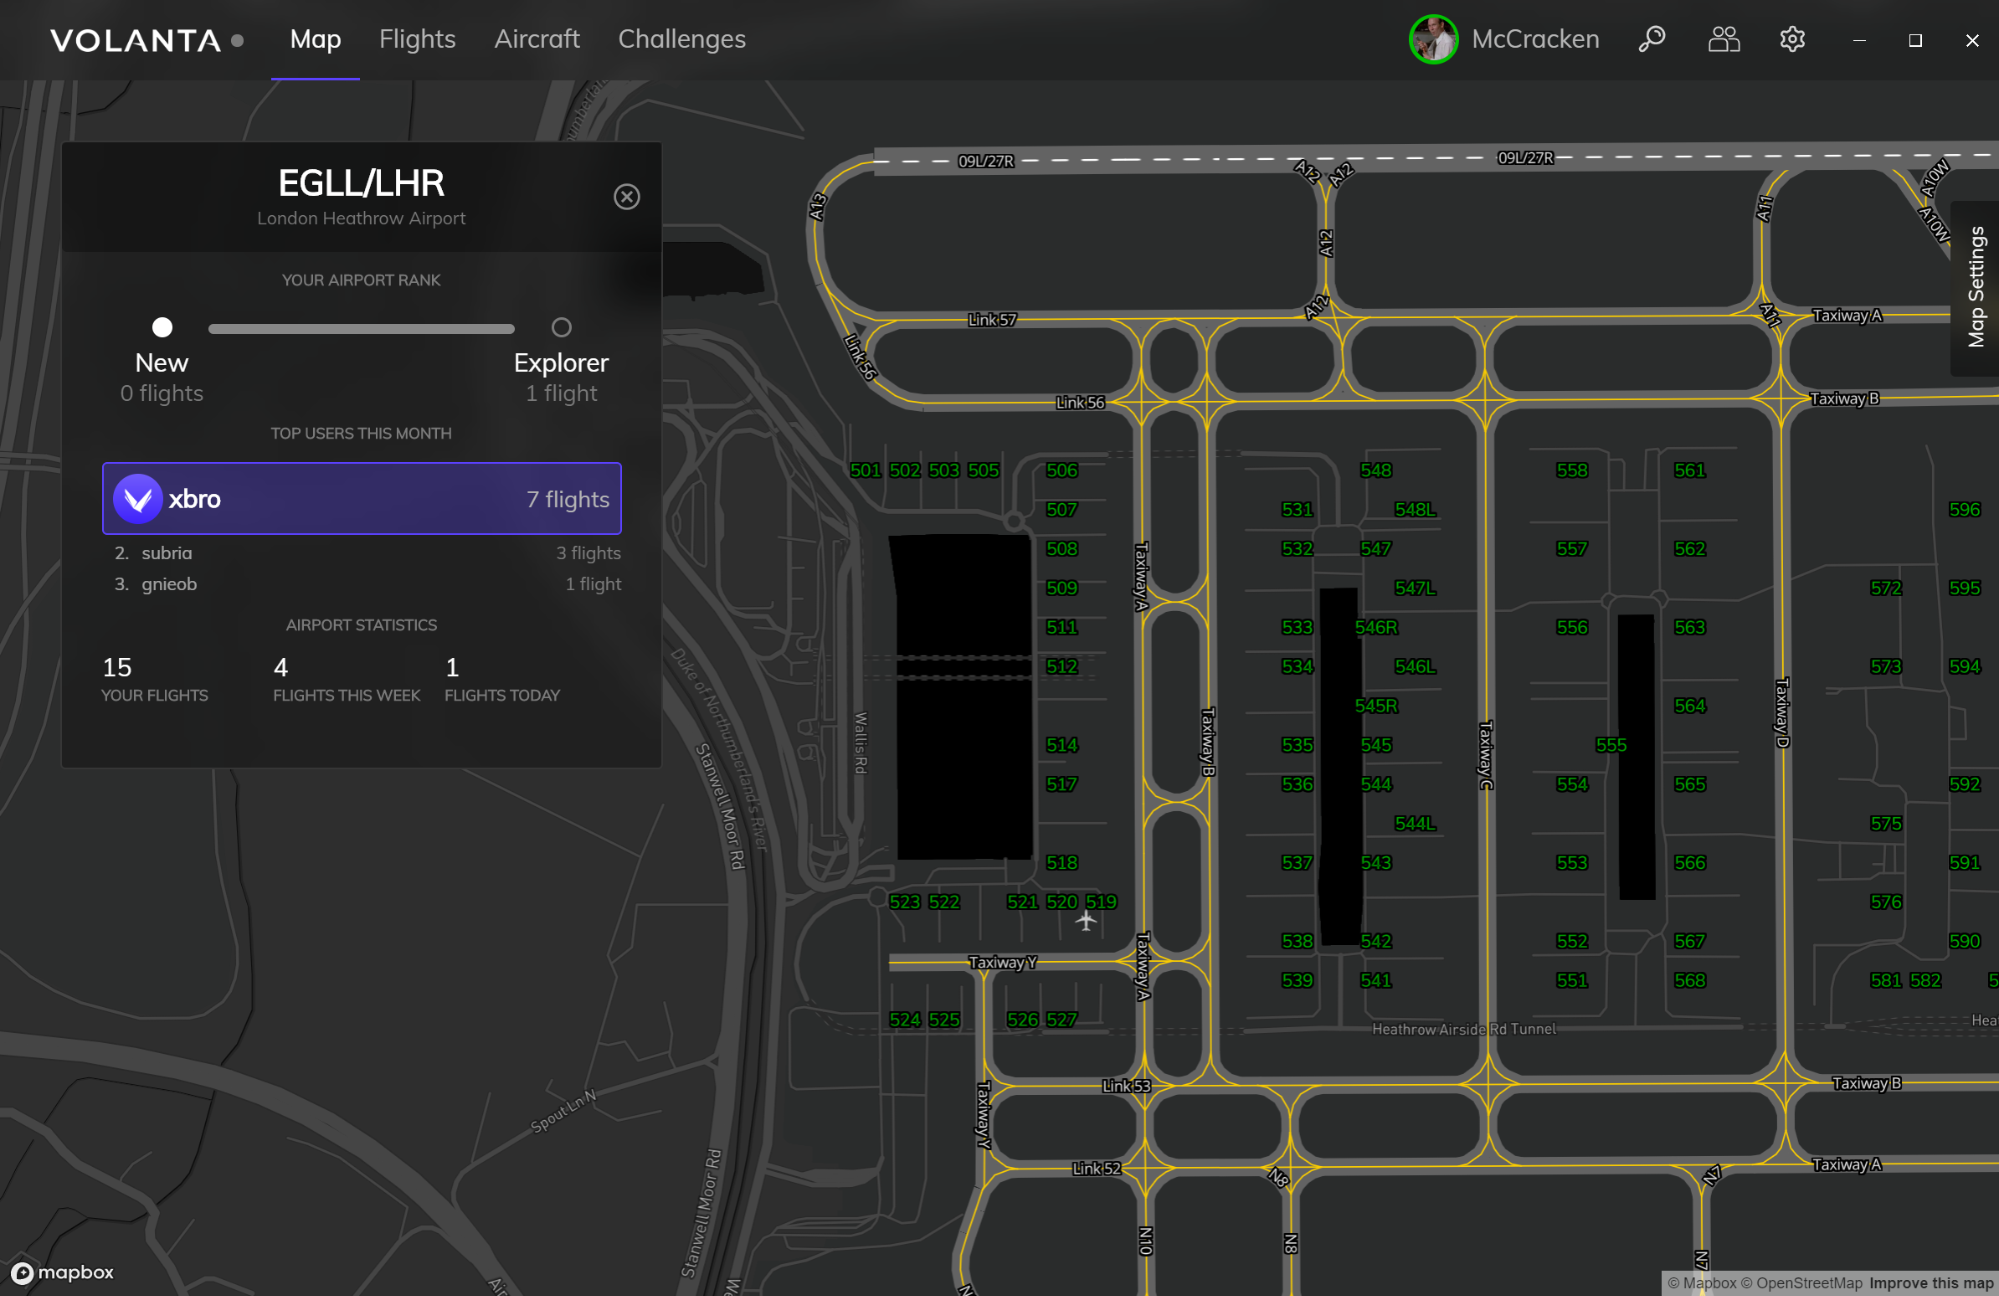The image size is (1999, 1296).
Task: Expand the Map Settings side tab
Action: point(1976,288)
